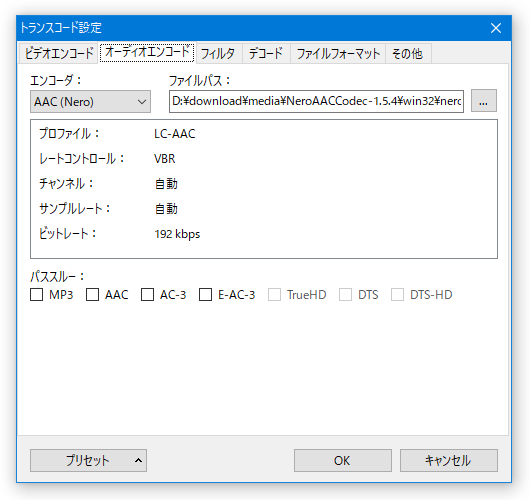Switch to the ビデオエンコード tab

click(x=58, y=53)
